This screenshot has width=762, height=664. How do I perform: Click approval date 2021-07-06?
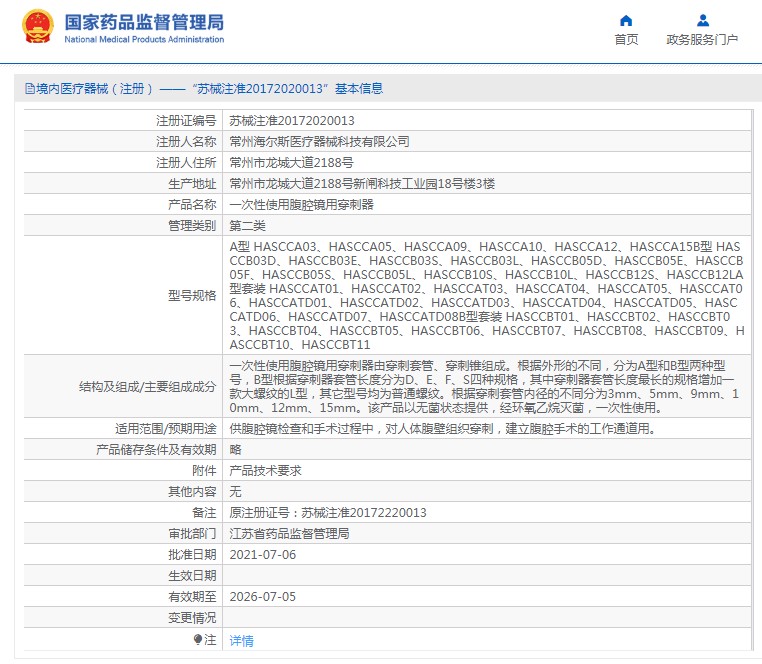tap(262, 554)
